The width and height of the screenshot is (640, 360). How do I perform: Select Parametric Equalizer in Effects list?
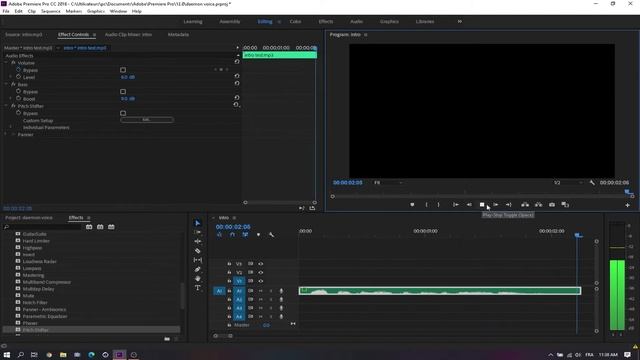click(45, 316)
